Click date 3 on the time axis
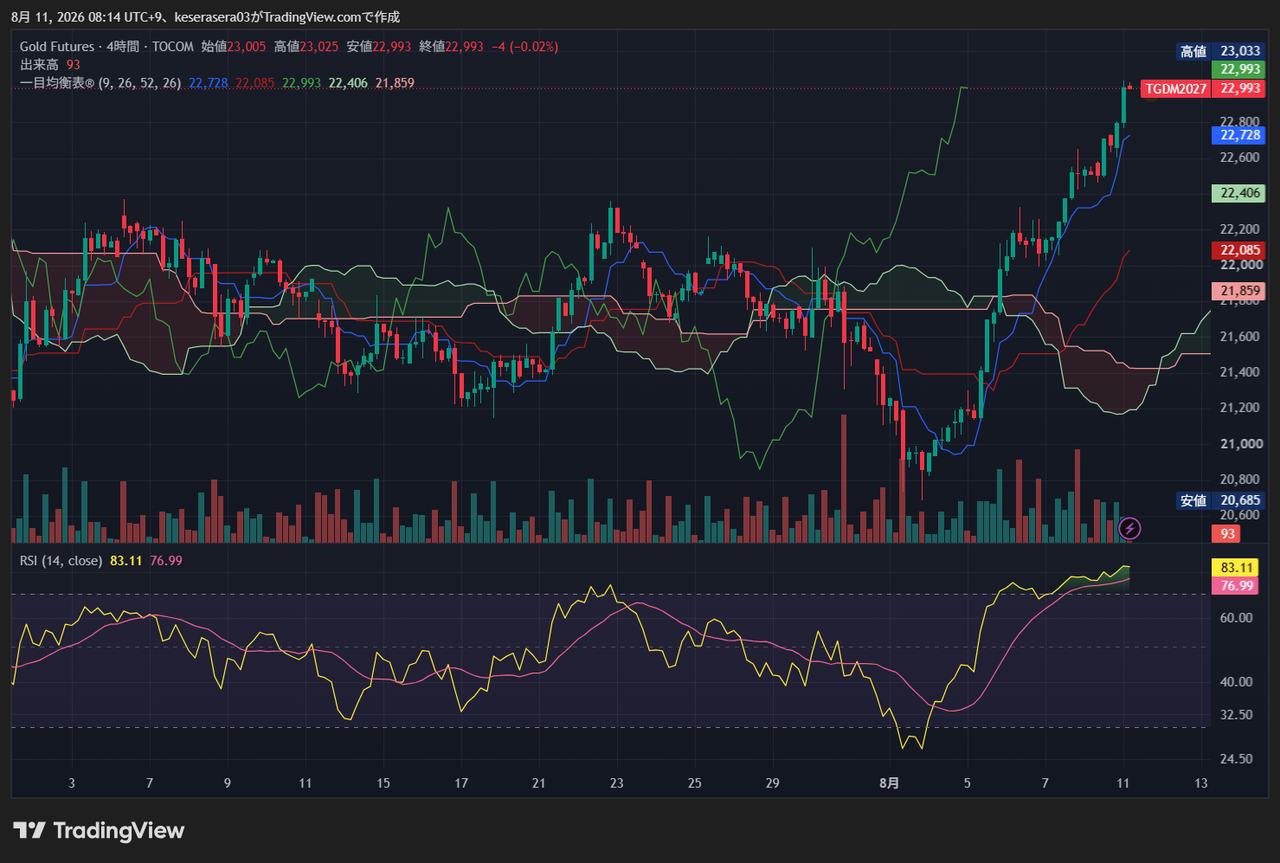 click(x=71, y=784)
